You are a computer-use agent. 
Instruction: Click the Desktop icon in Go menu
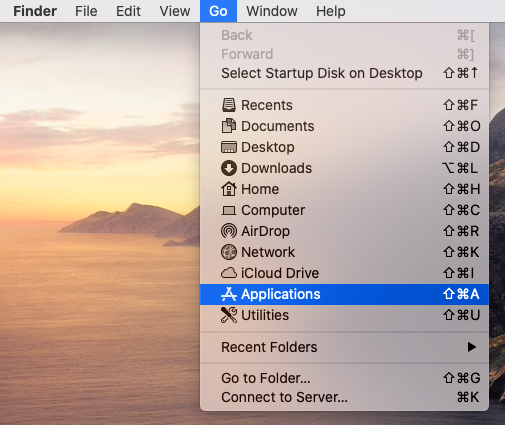point(229,147)
